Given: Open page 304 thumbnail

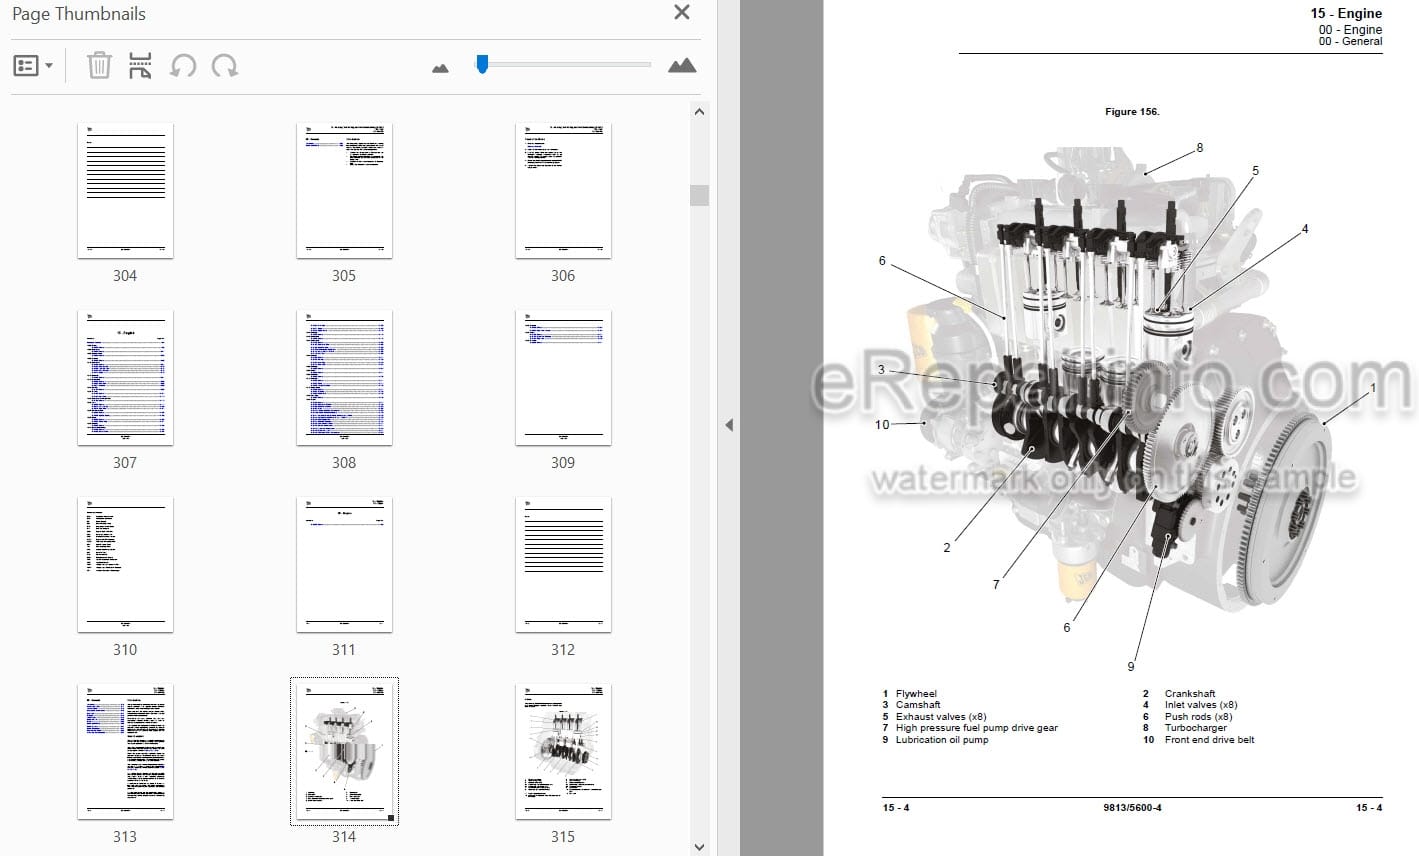Looking at the screenshot, I should click(x=125, y=191).
